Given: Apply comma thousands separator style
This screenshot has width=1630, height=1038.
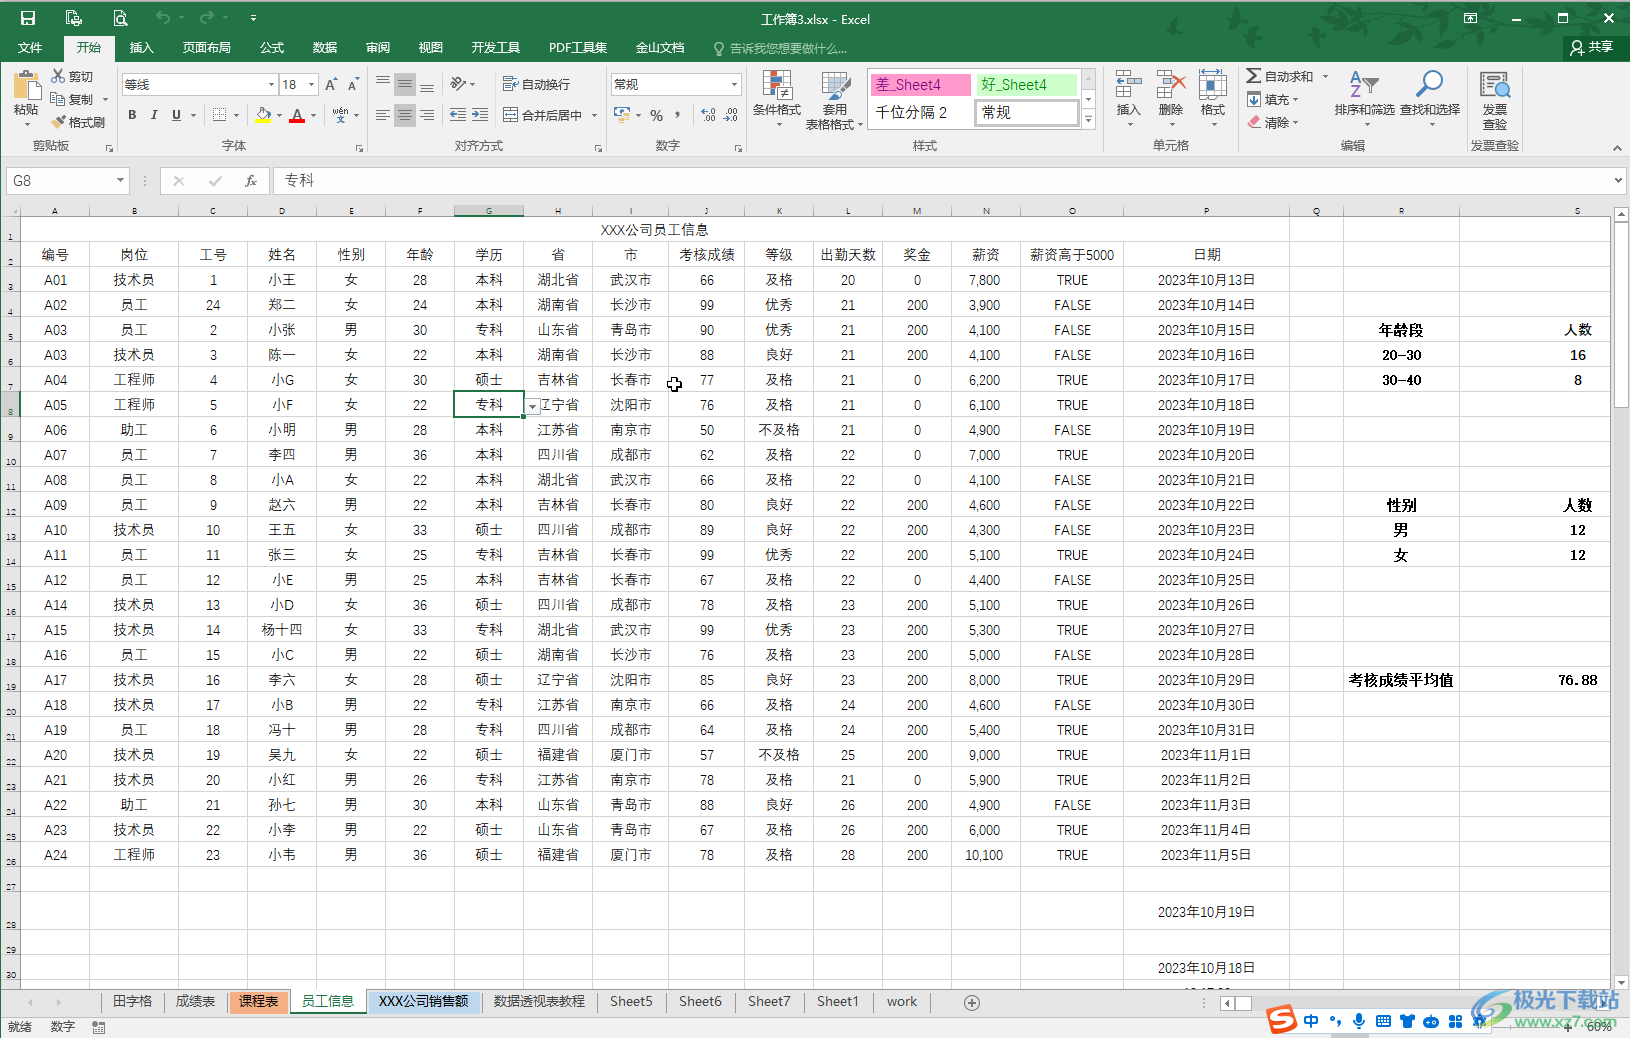Looking at the screenshot, I should pyautogui.click(x=678, y=115).
